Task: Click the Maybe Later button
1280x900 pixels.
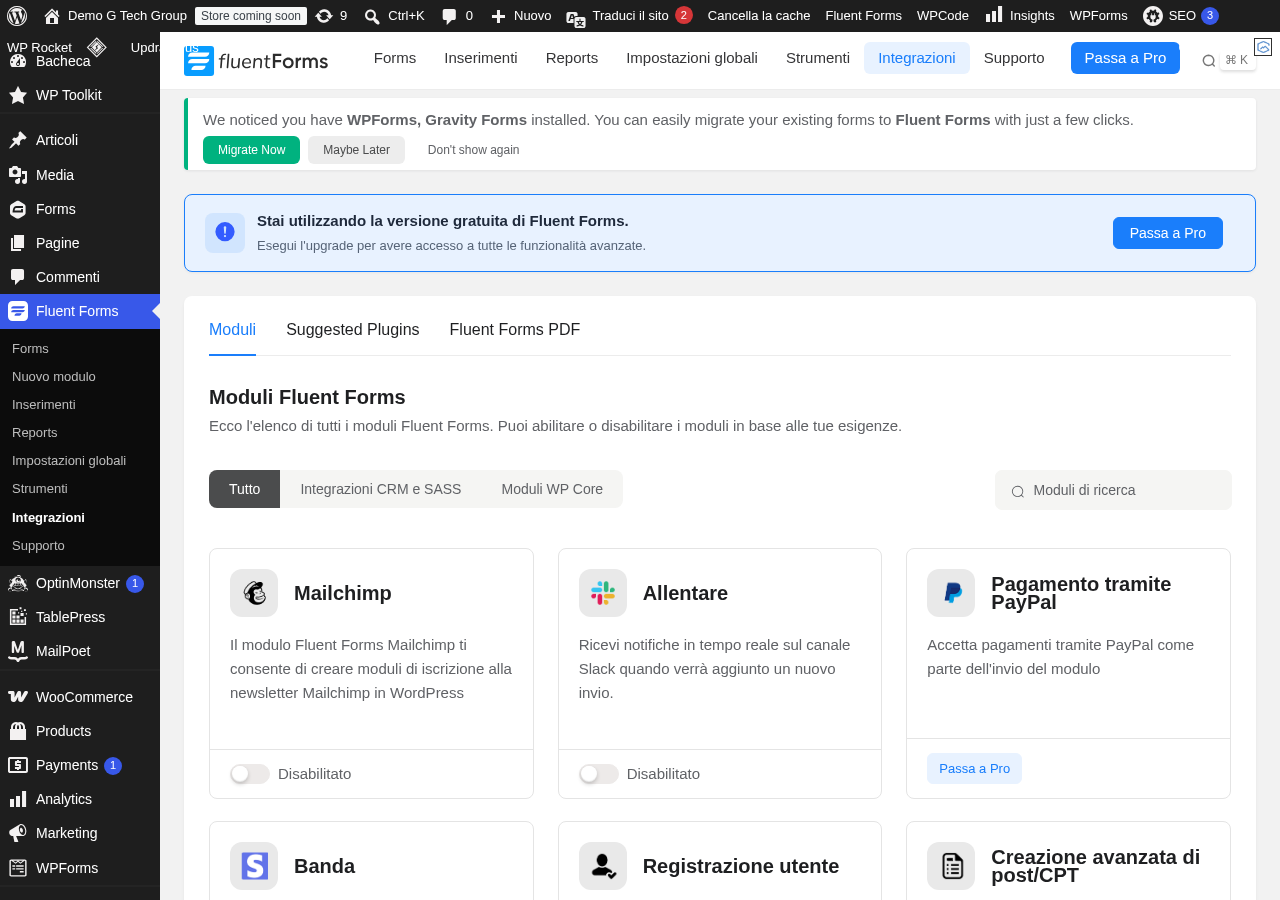Action: [356, 150]
